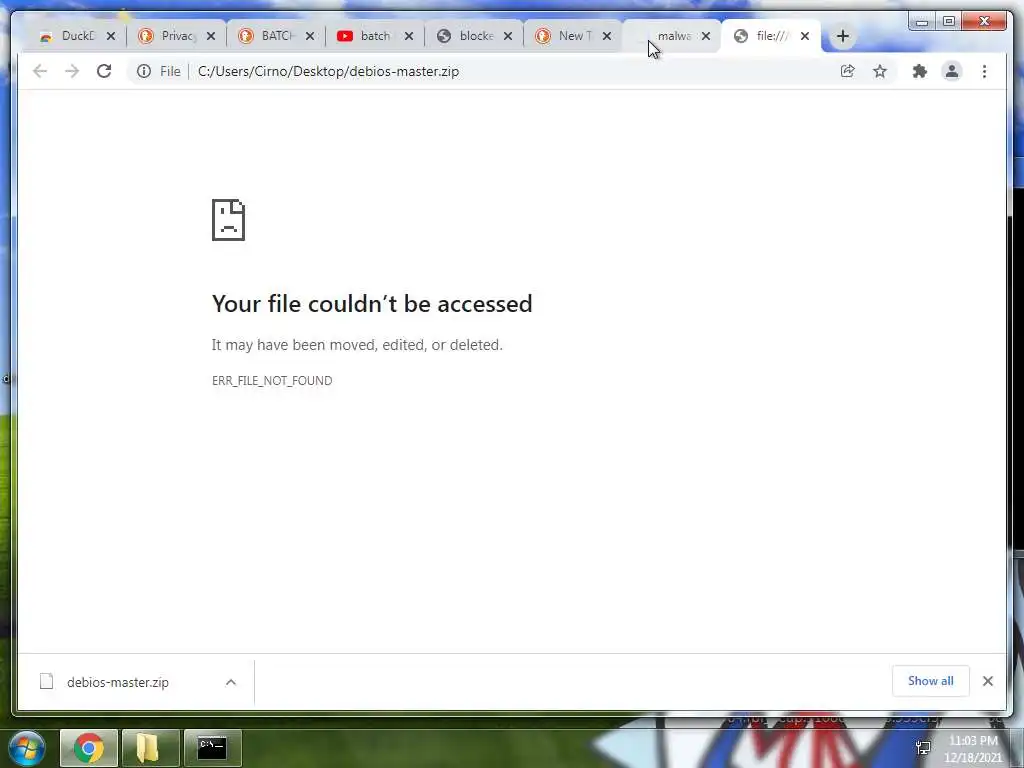The image size is (1024, 768).
Task: Click 'It may have been moved' message
Action: [357, 345]
